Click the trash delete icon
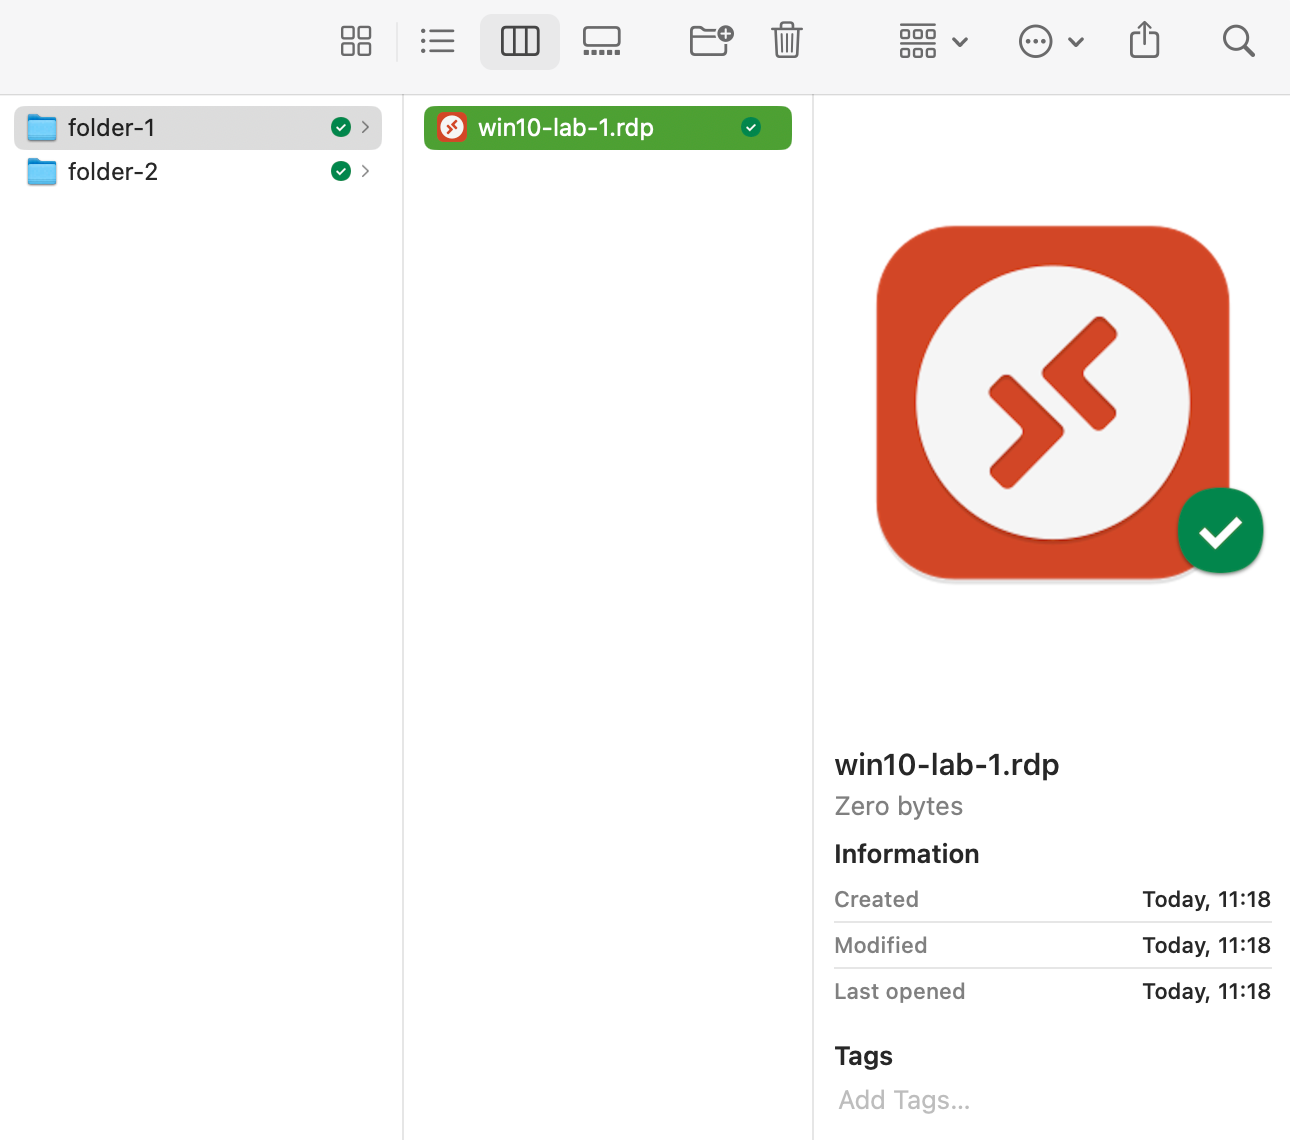Screen dimensions: 1290x1140 787,41
